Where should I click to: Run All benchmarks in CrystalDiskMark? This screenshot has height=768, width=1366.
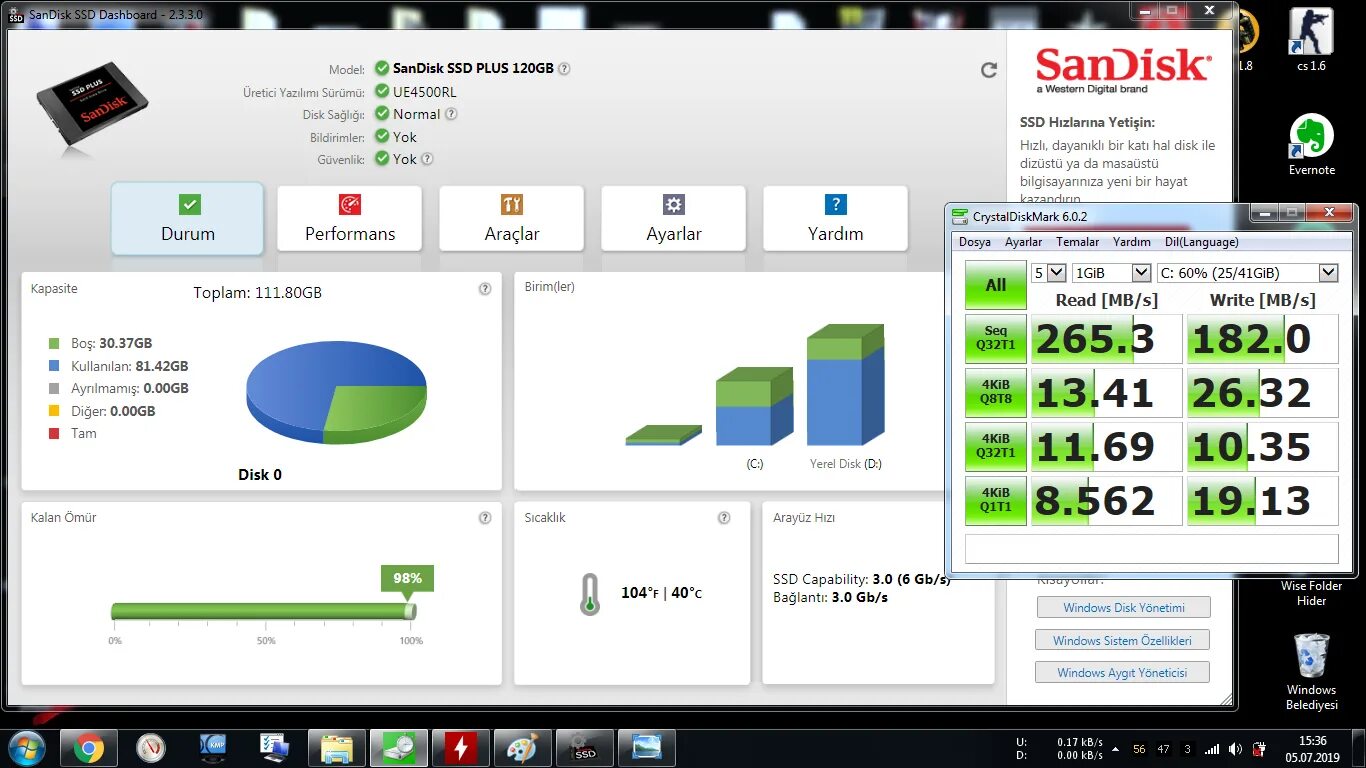(996, 285)
